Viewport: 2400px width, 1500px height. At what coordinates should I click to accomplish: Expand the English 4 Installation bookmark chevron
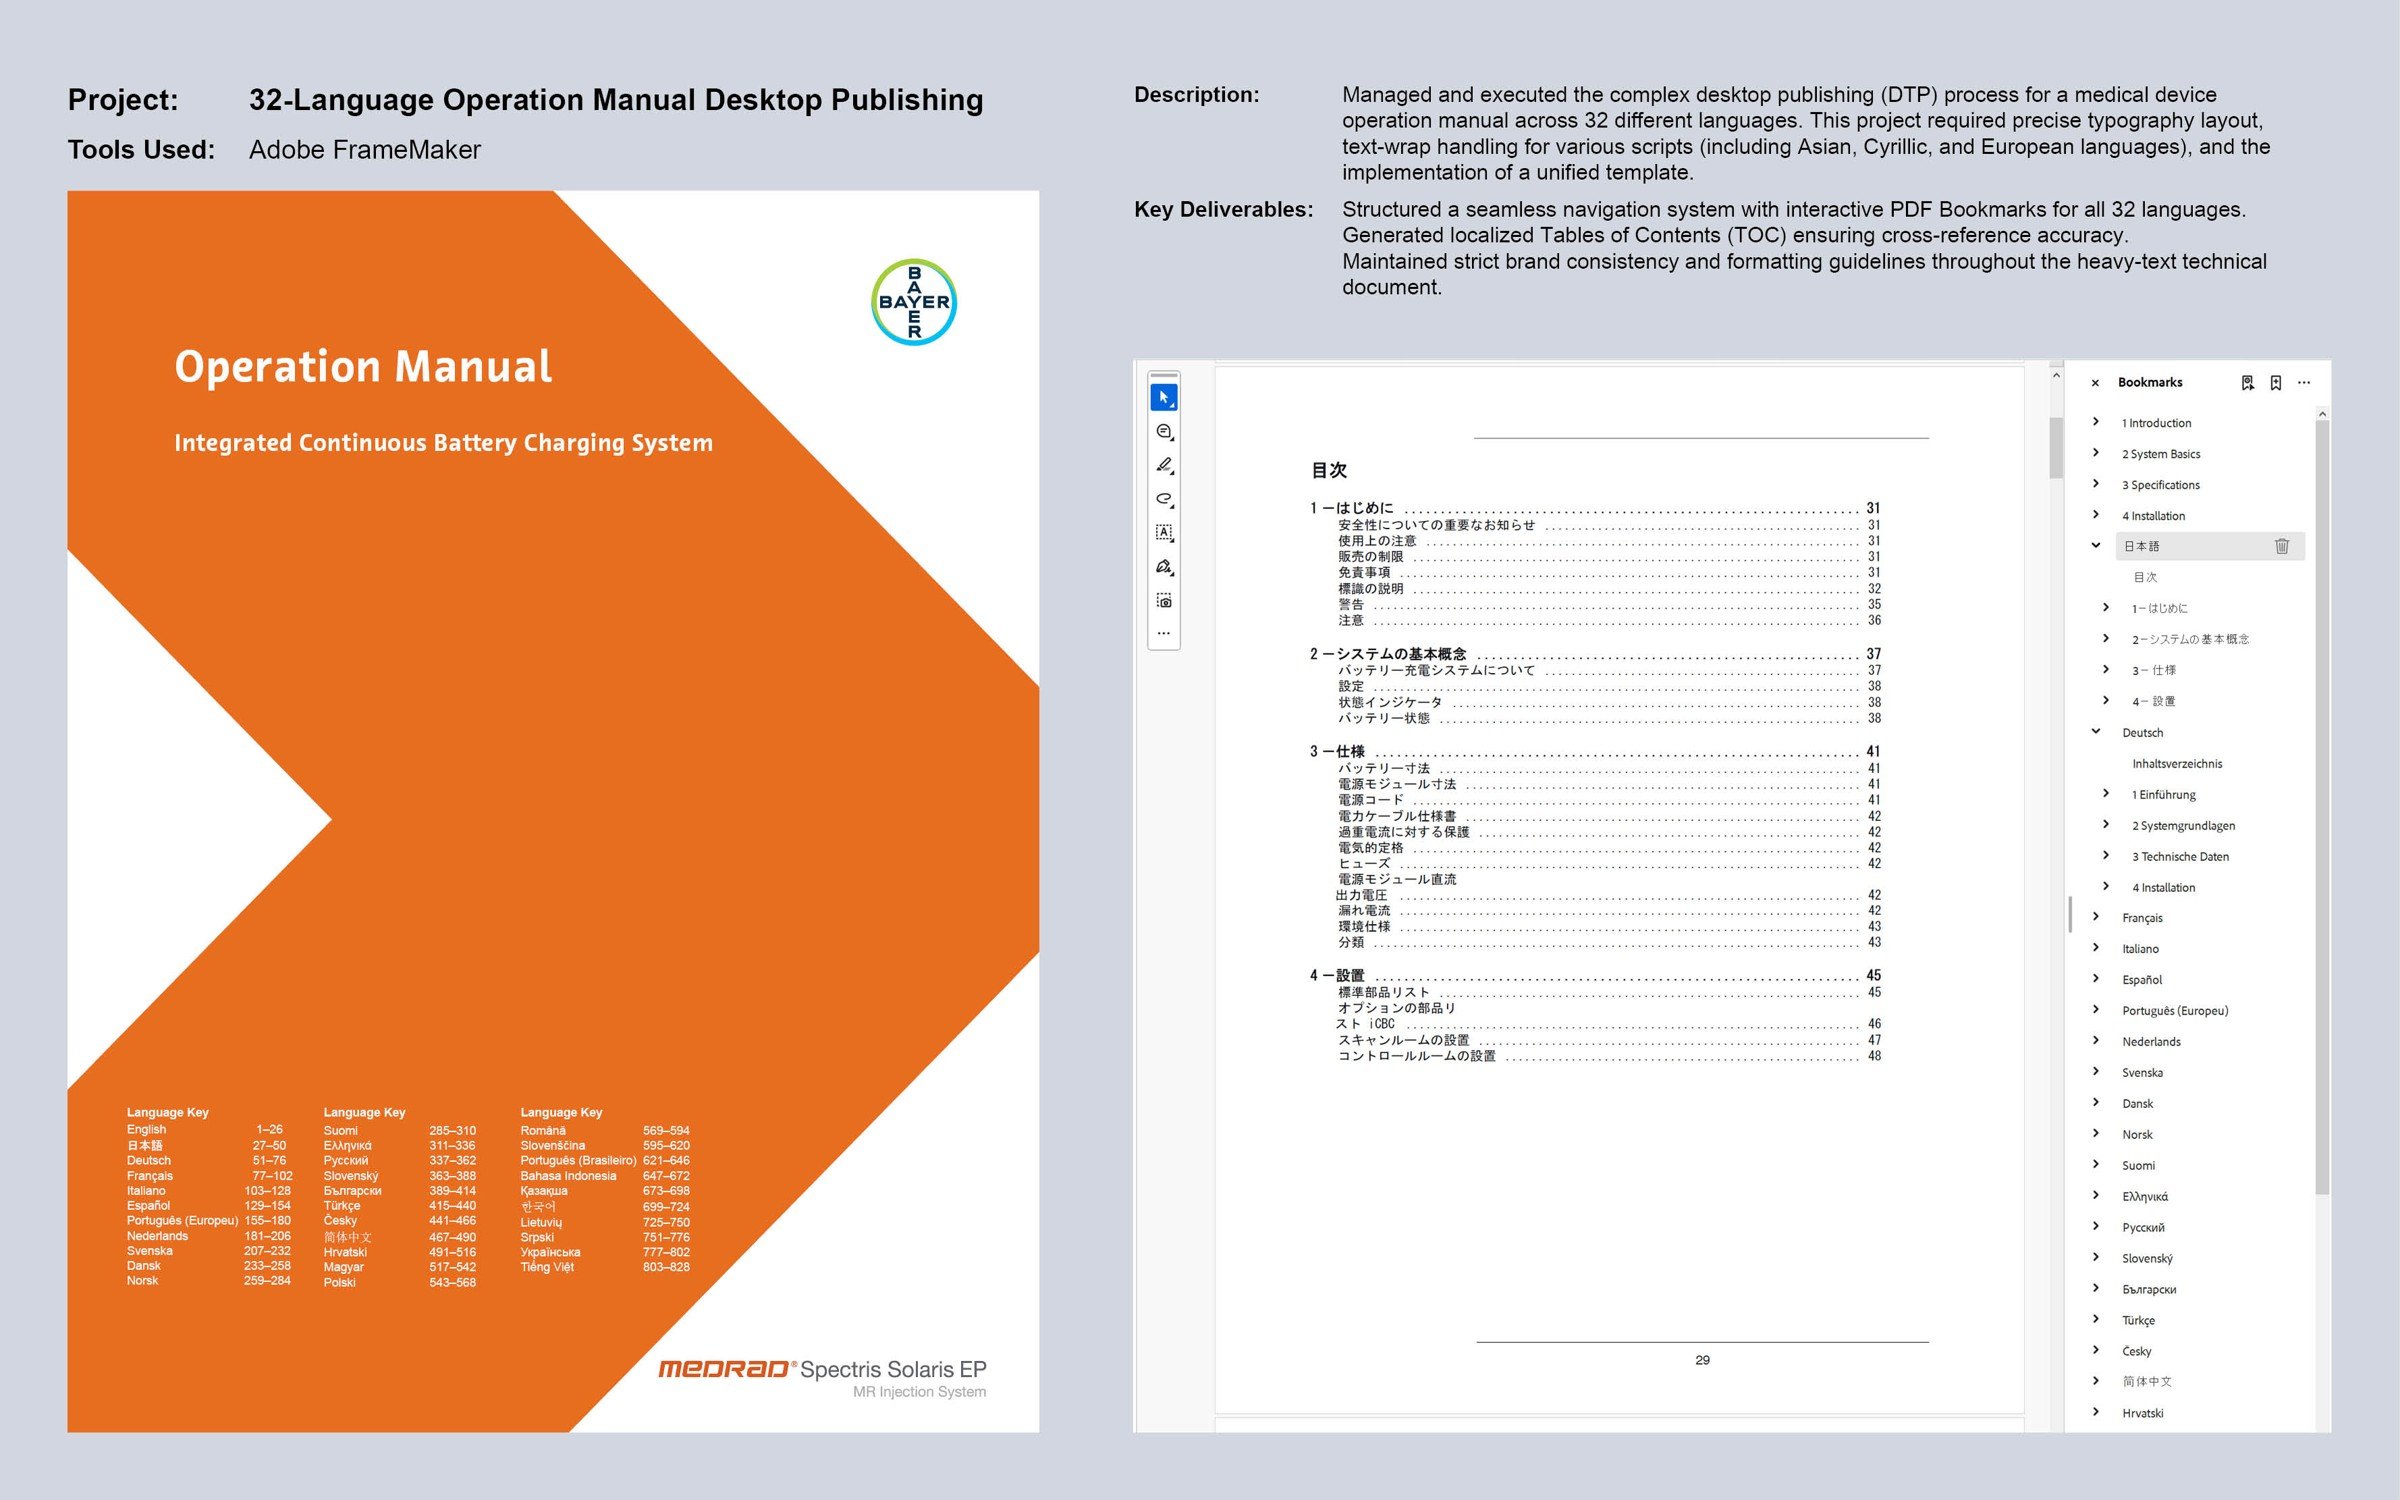2096,515
